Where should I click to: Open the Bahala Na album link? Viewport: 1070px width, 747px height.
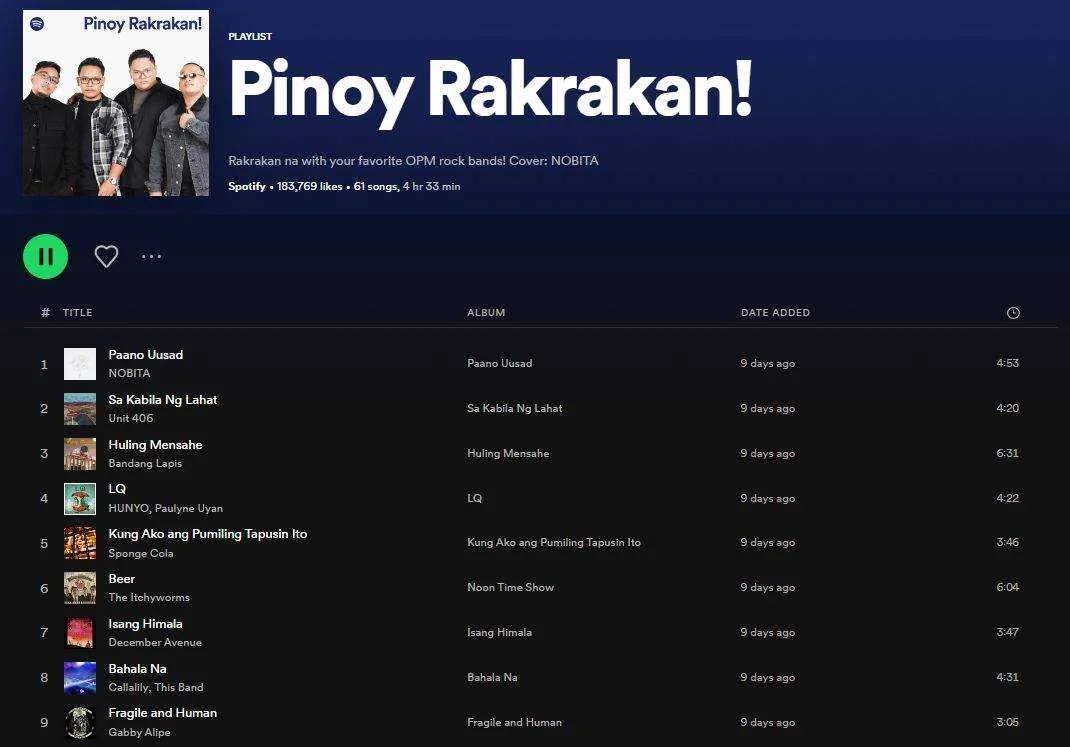pos(493,677)
